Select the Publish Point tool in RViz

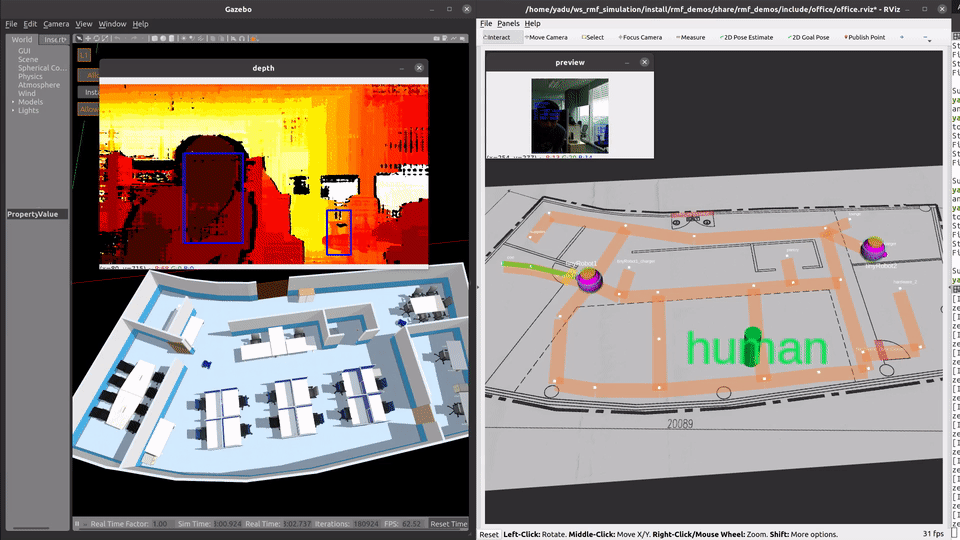pyautogui.click(x=864, y=37)
